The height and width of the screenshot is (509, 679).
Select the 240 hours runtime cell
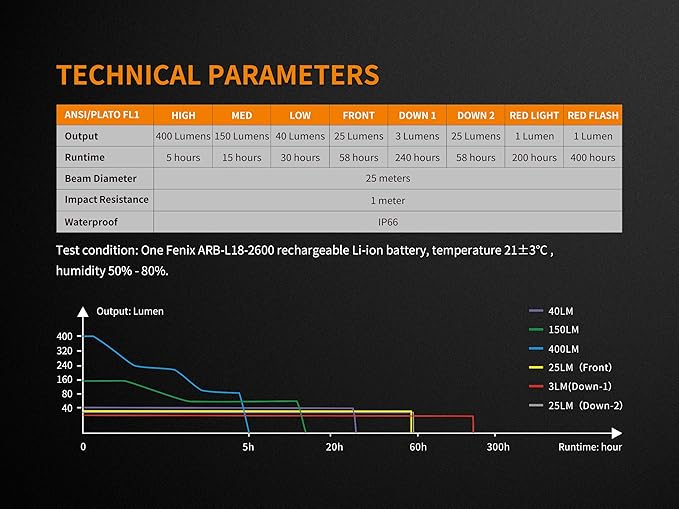tap(416, 157)
